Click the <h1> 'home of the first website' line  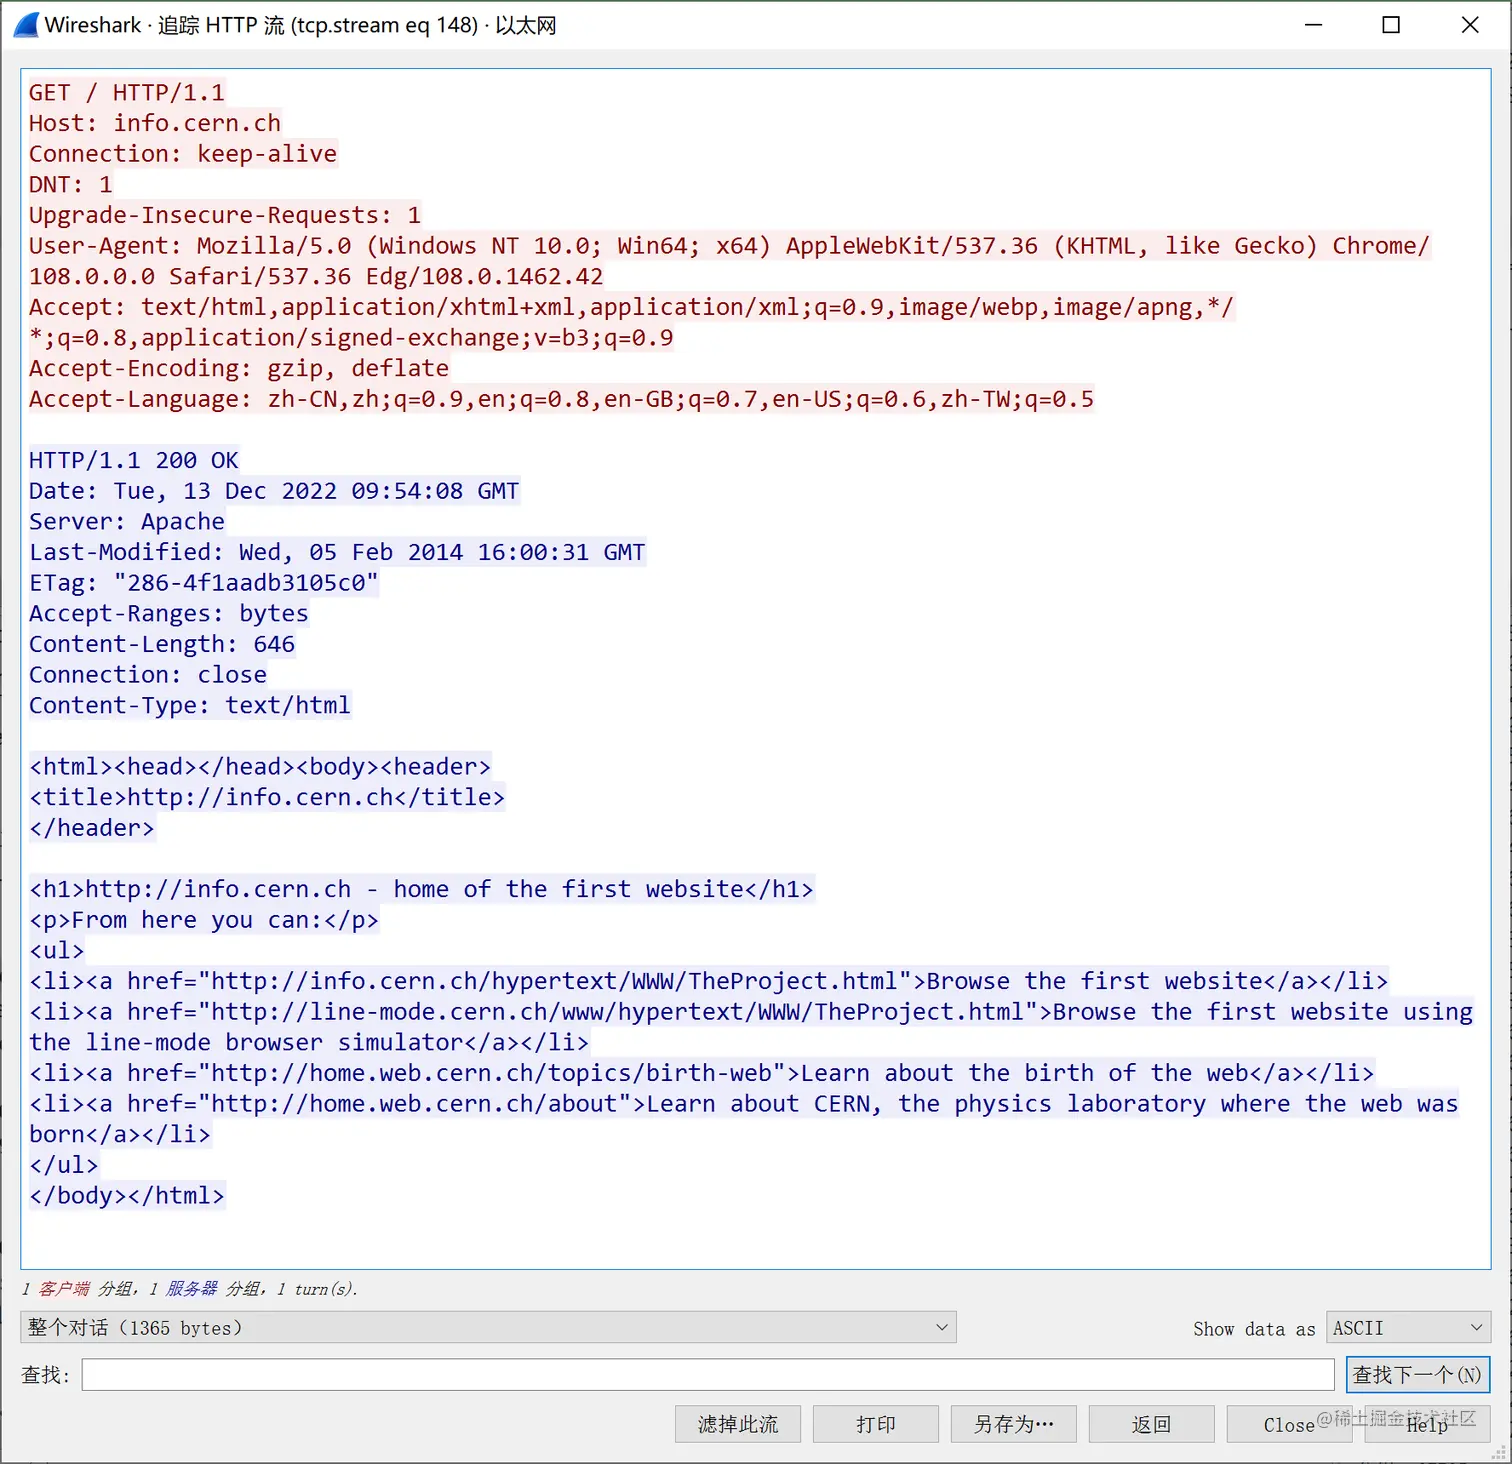(422, 889)
